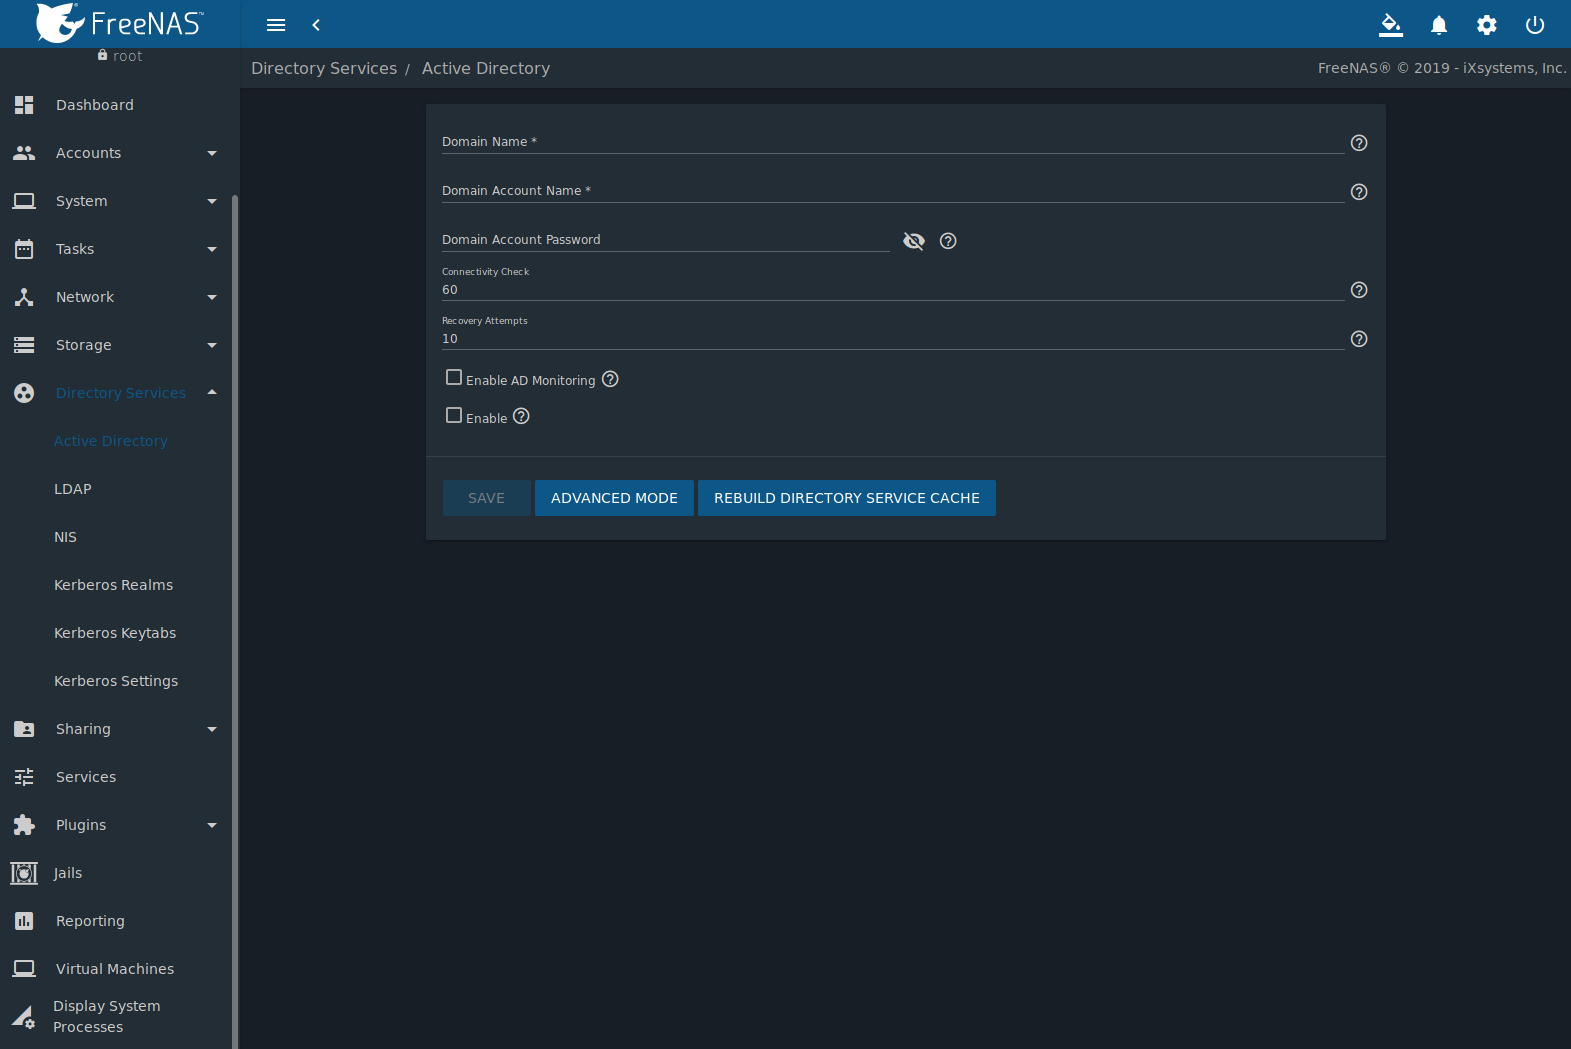Click the power icon

[1535, 25]
